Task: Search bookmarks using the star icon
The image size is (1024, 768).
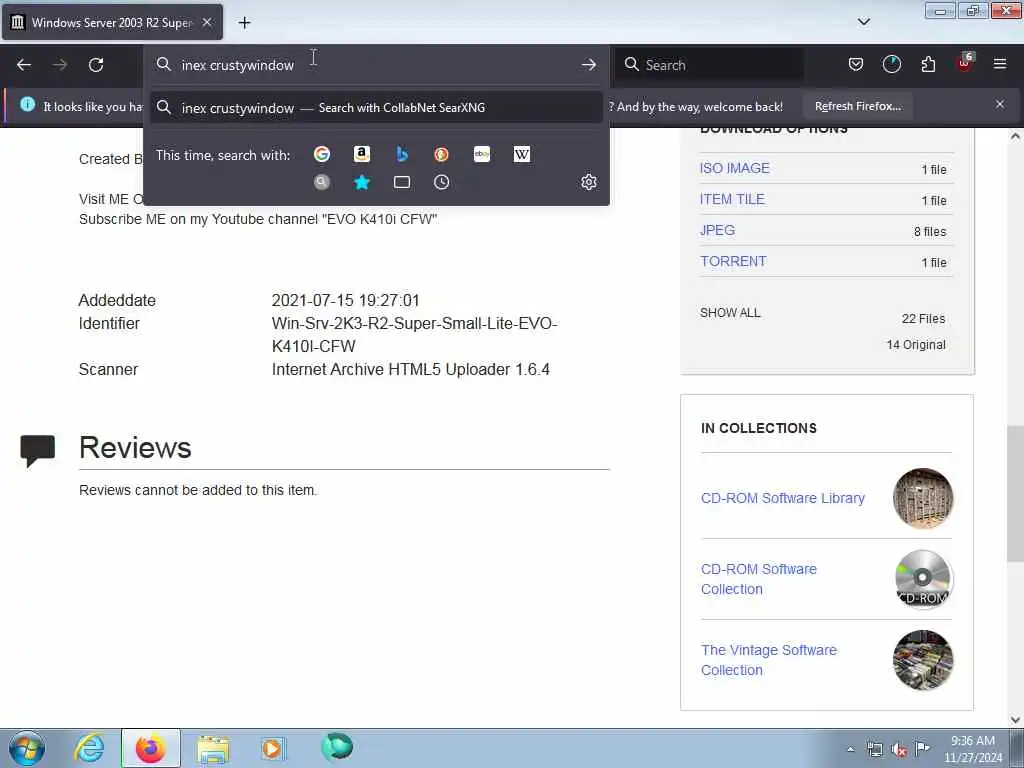Action: (x=362, y=182)
